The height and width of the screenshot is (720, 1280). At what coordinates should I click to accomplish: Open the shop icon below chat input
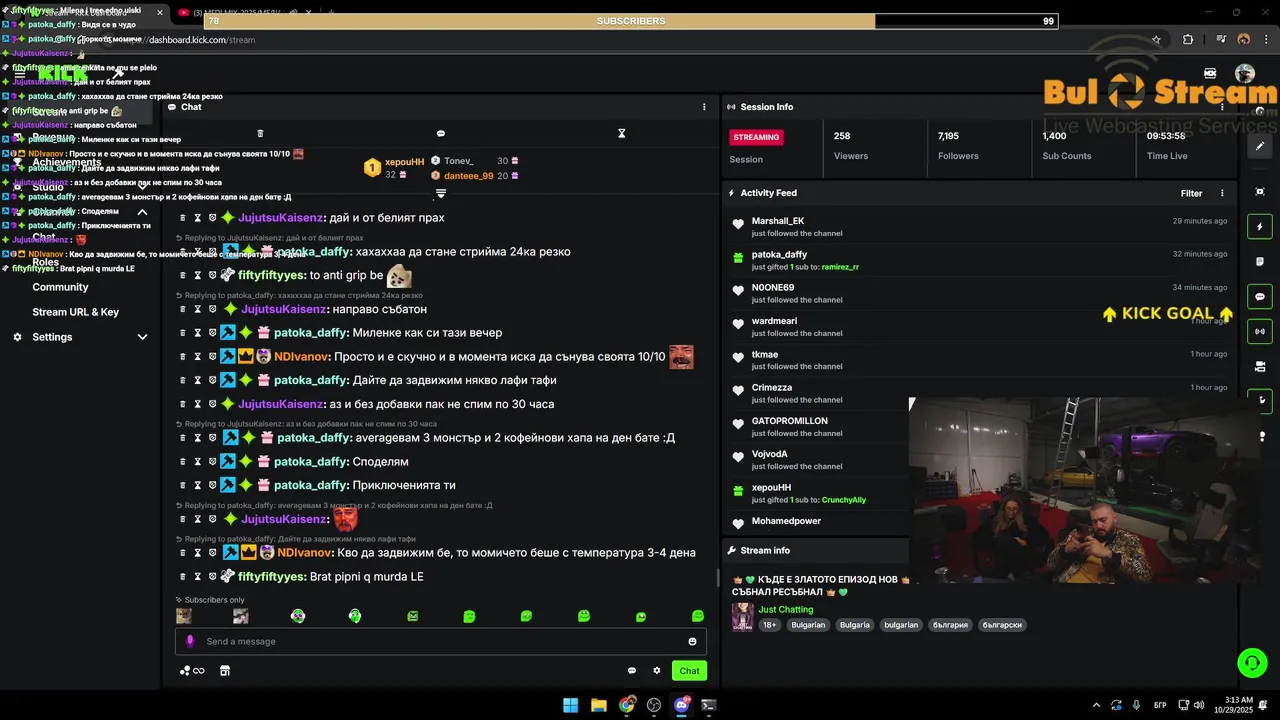225,671
